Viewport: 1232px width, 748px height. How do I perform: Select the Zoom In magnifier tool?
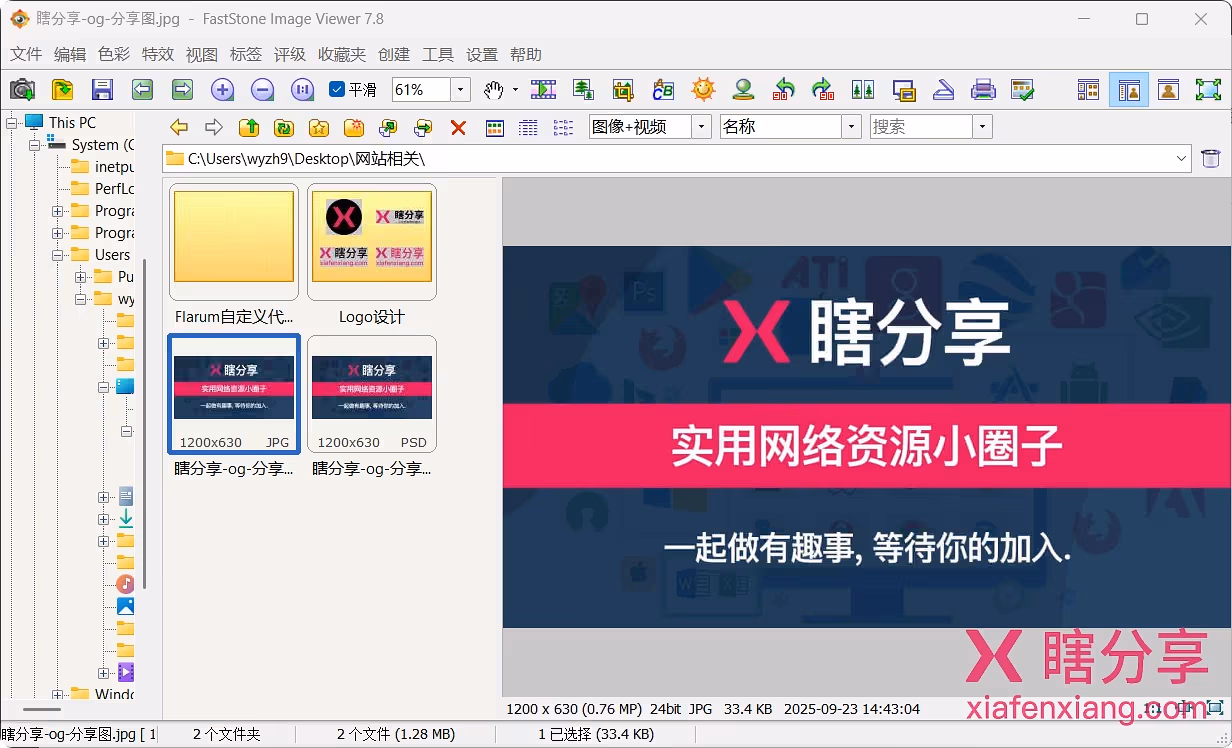[222, 89]
